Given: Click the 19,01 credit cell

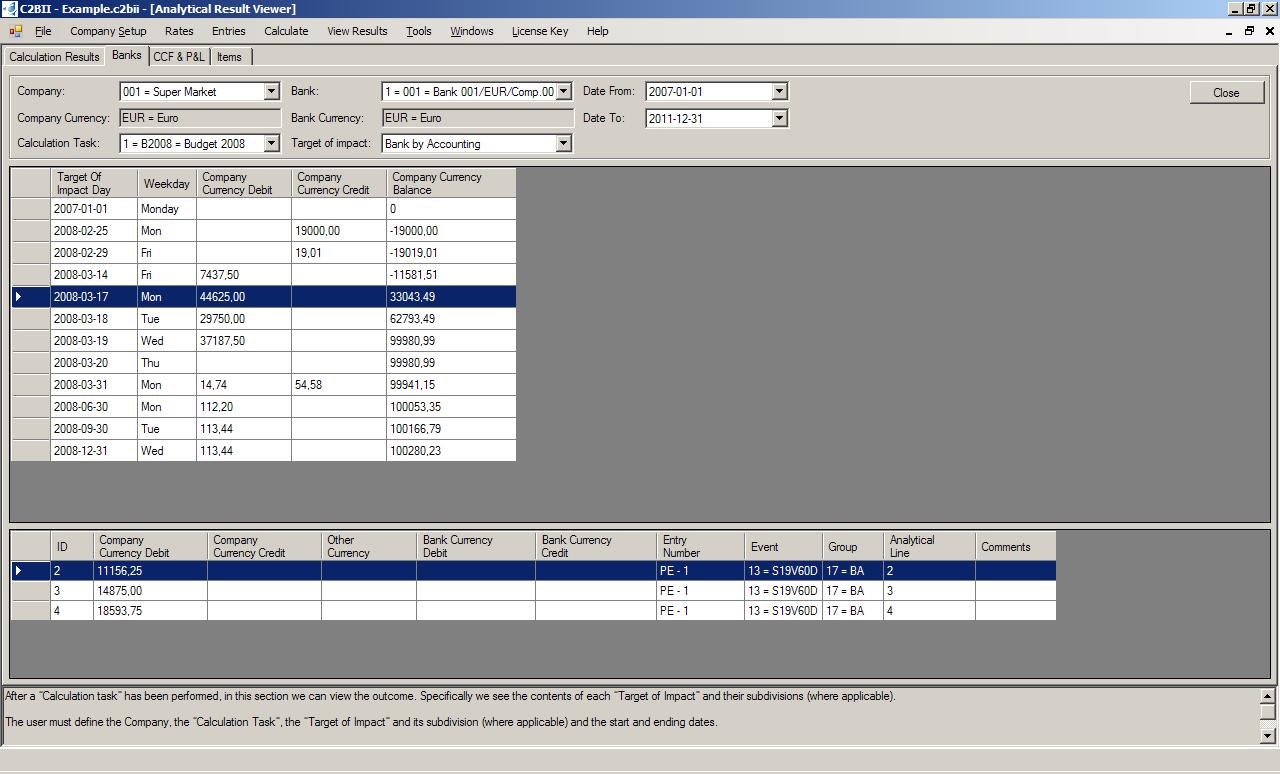Looking at the screenshot, I should point(339,253).
